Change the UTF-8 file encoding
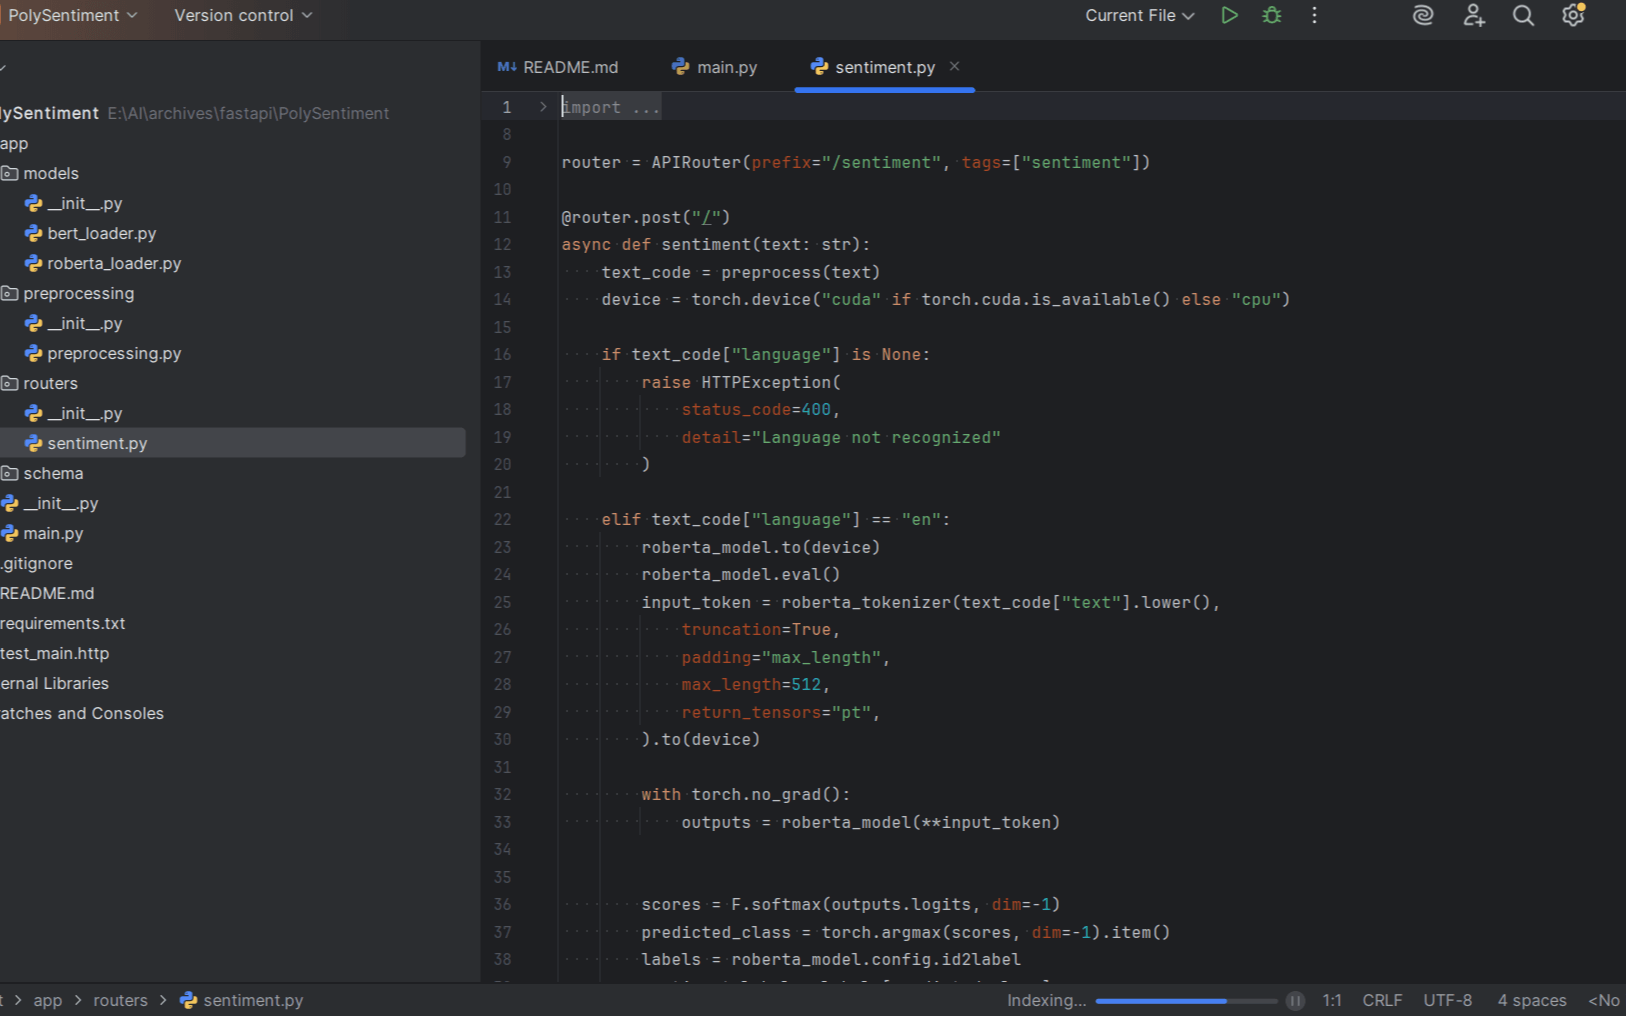The image size is (1626, 1016). point(1447,1000)
